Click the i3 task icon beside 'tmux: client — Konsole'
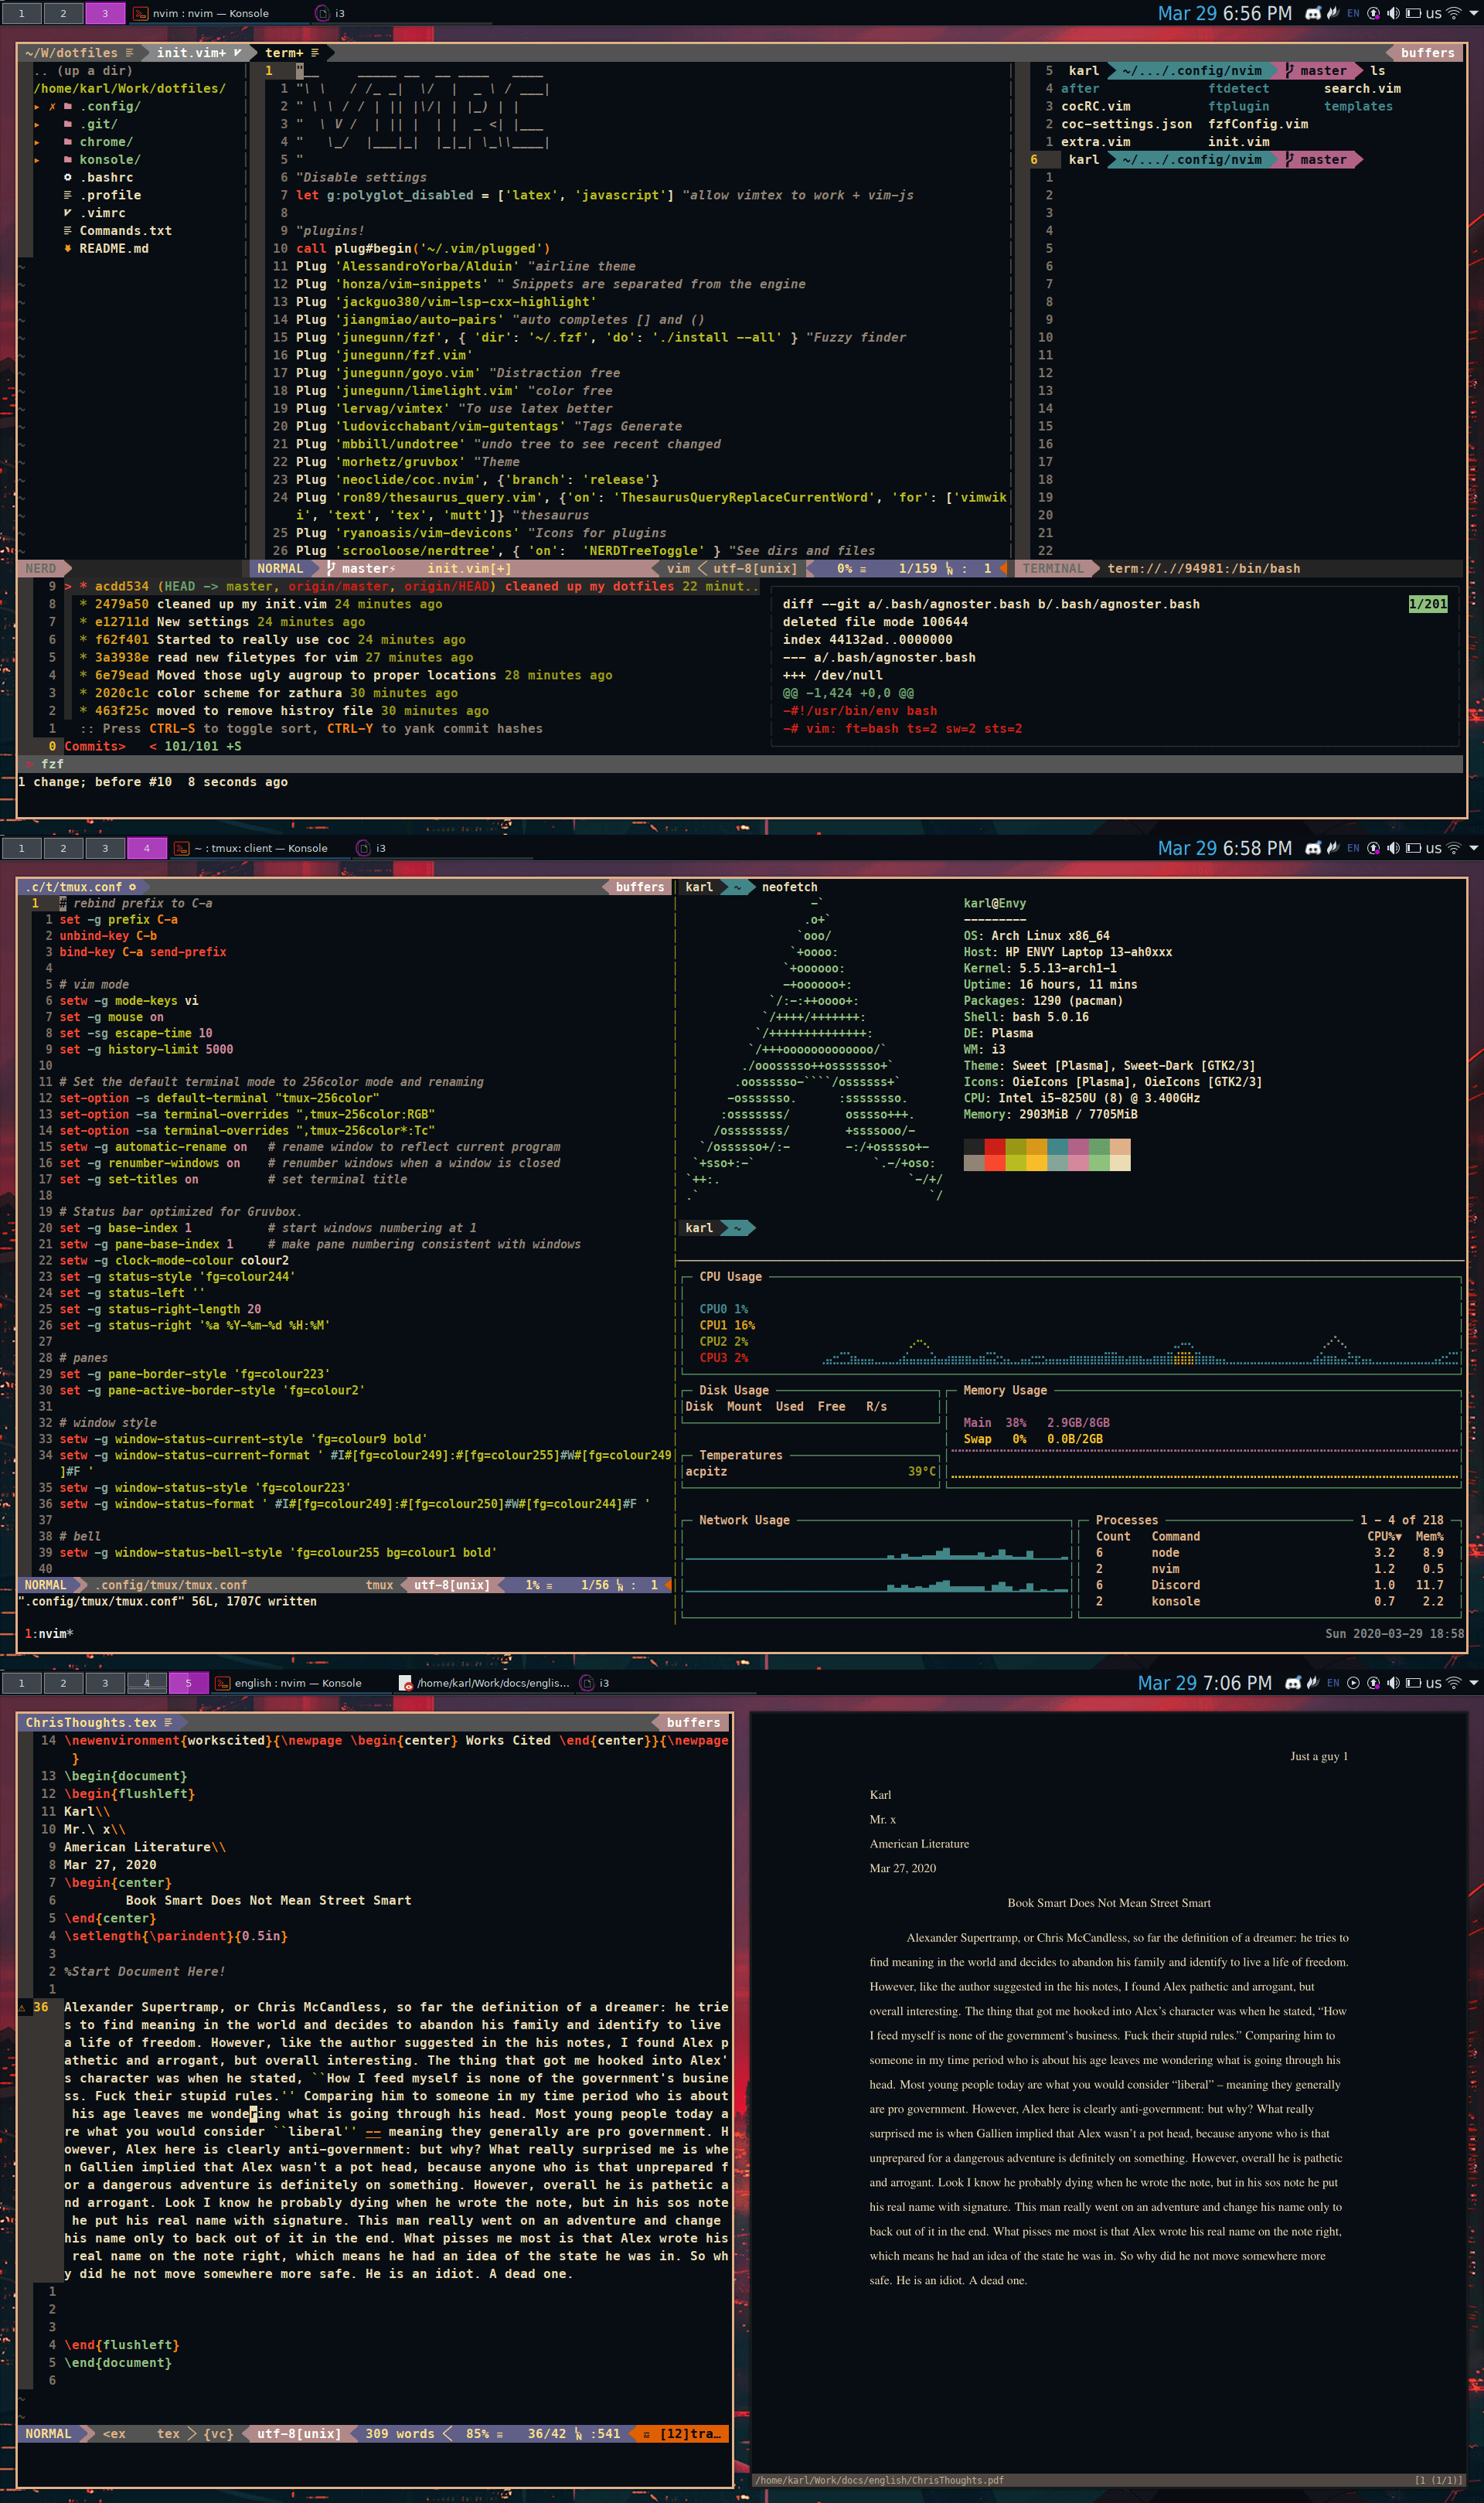Viewport: 1484px width, 2503px height. click(363, 848)
